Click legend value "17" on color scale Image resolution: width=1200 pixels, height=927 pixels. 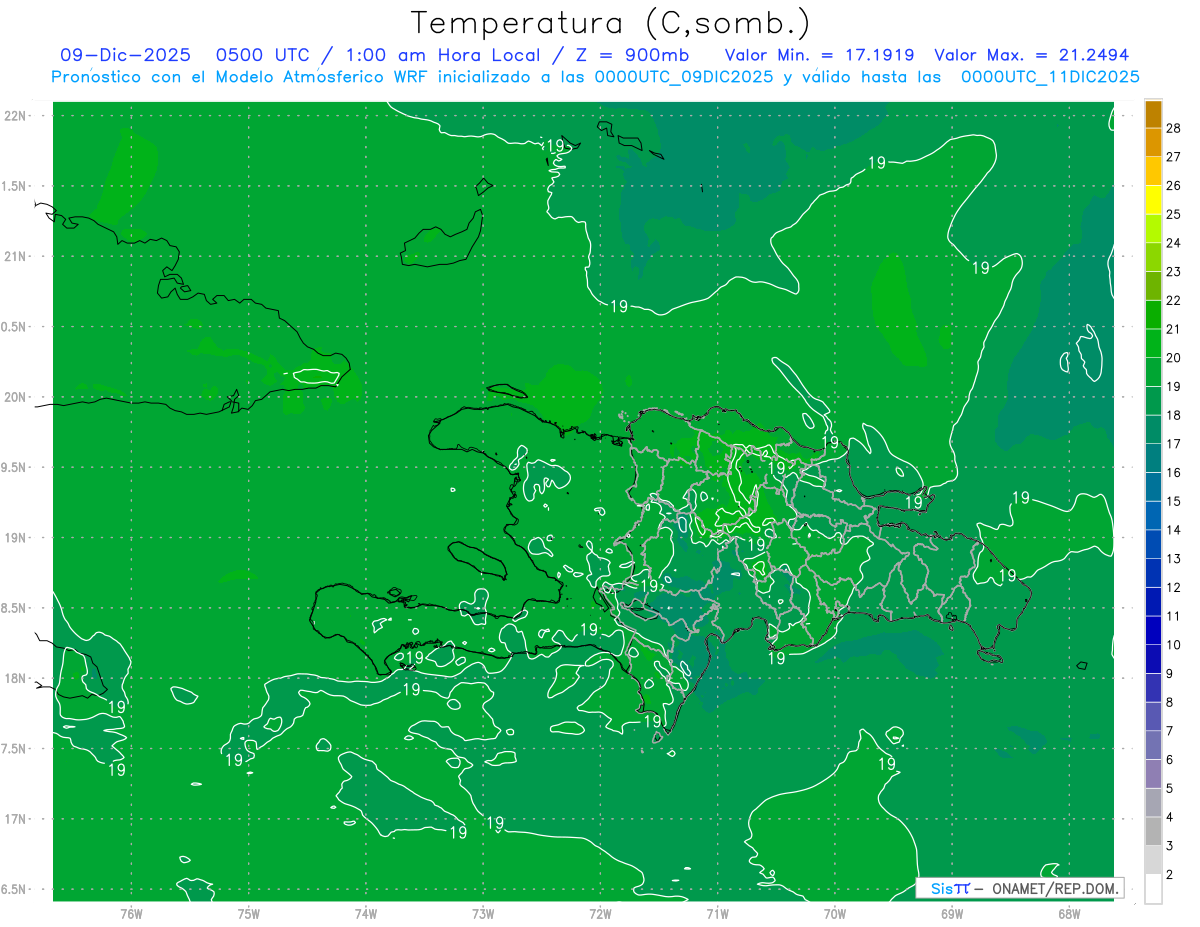[x=1174, y=444]
